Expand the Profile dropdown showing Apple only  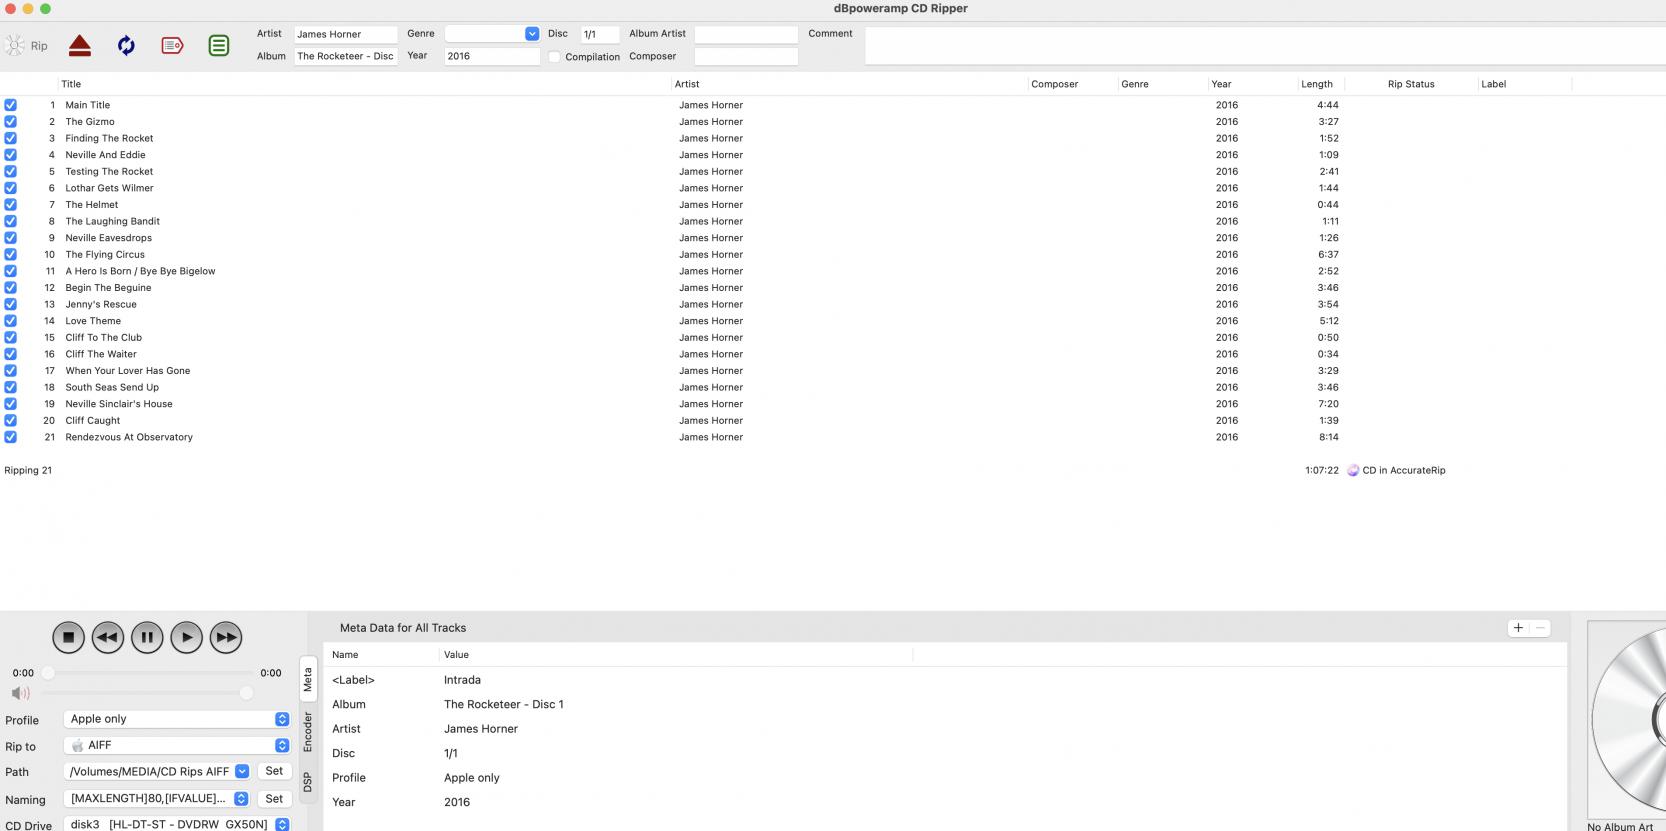pos(282,719)
